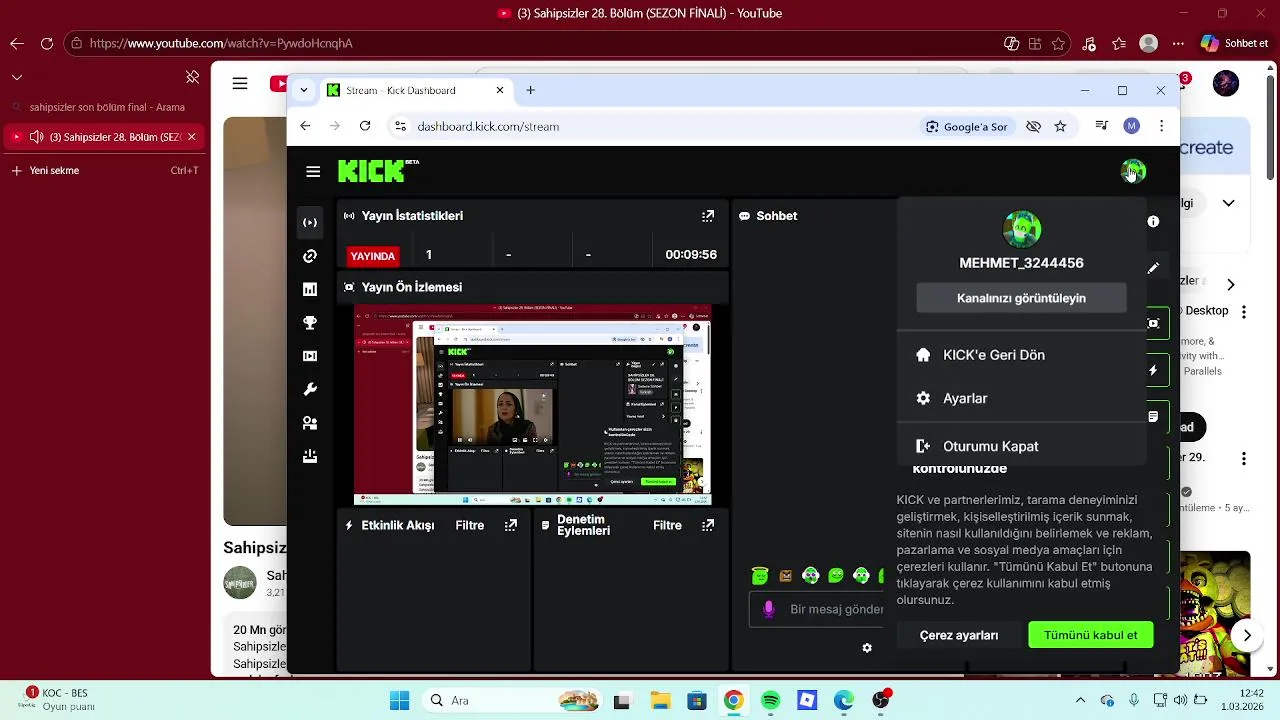Open the Etkinlik Akışı Filtre dropdown

tap(469, 525)
